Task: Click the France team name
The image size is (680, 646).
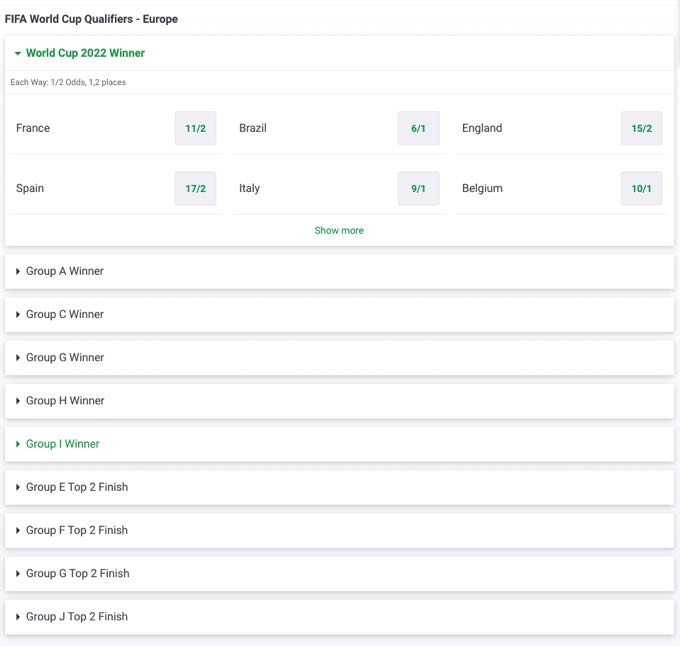Action: (33, 128)
